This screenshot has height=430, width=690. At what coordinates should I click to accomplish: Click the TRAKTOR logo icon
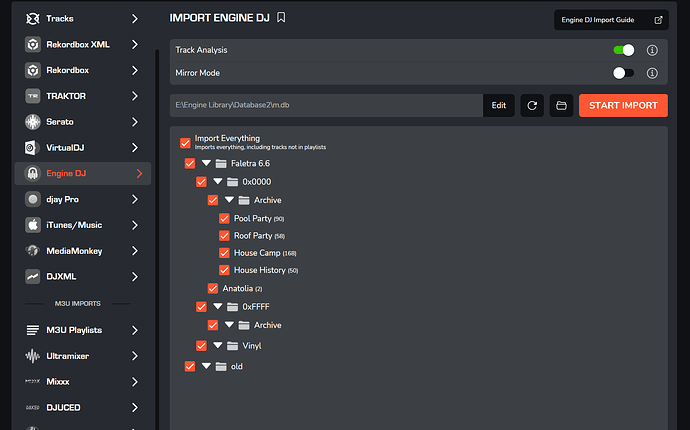point(33,96)
